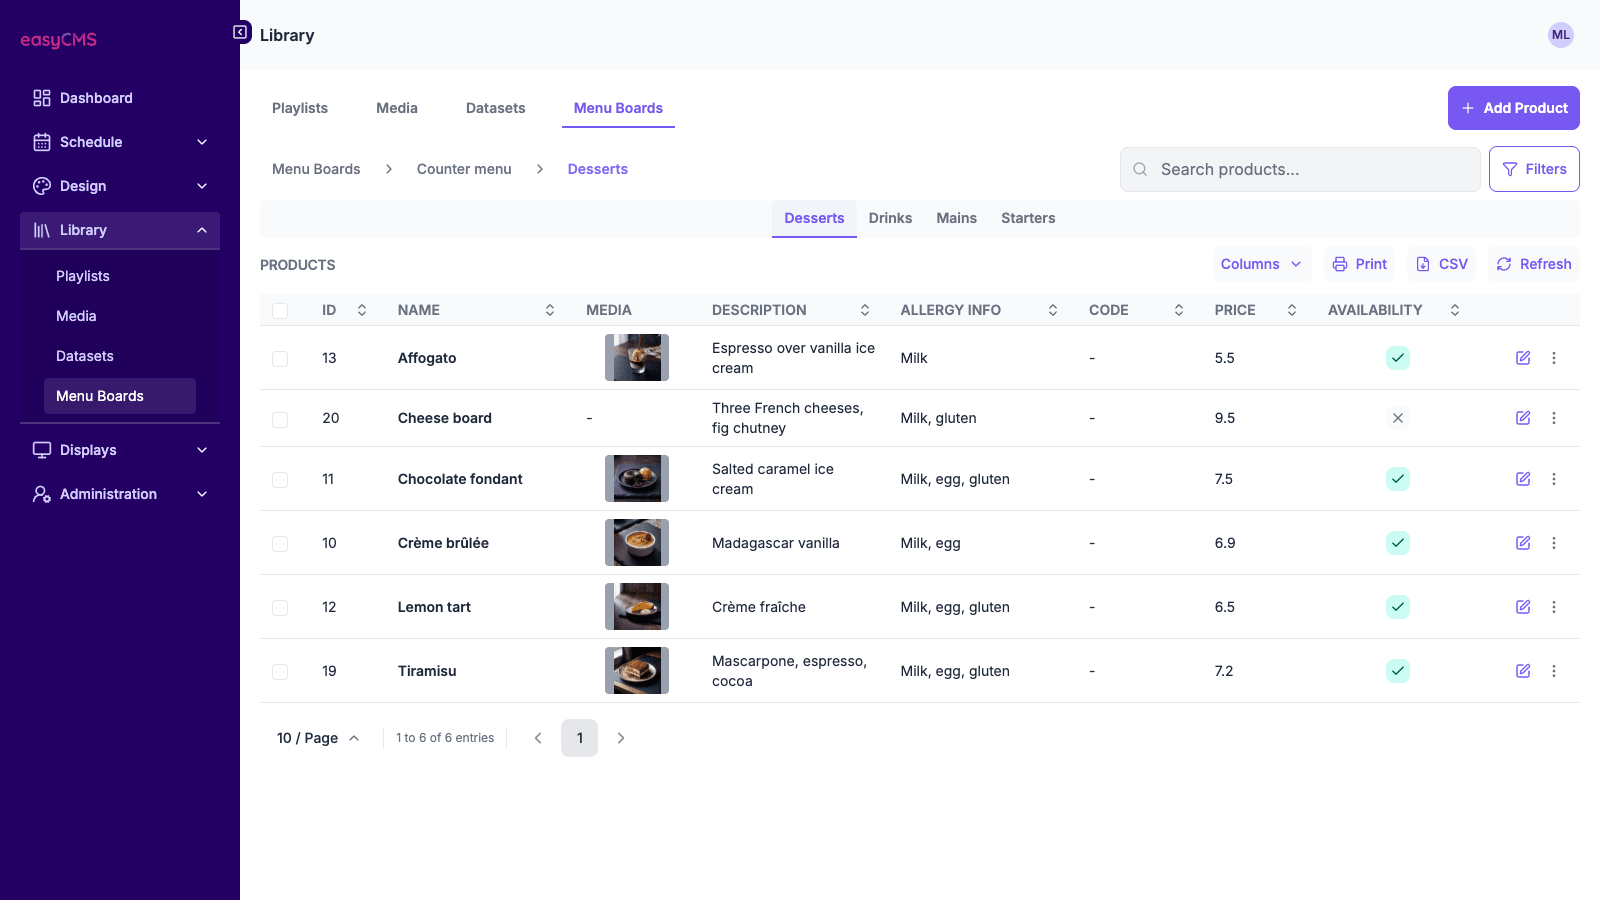1600x900 pixels.
Task: Open more options for Crème brûlée
Action: [x=1554, y=543]
